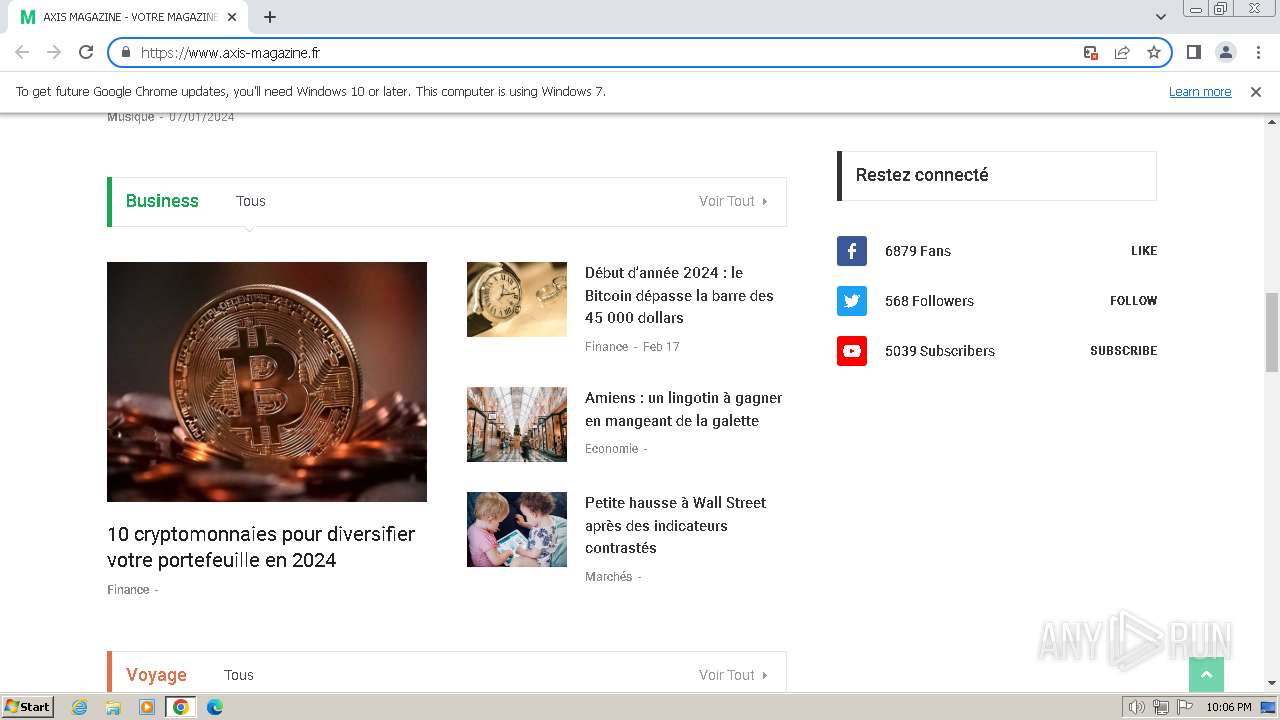1280x720 pixels.
Task: Click the YouTube icon in sidebar
Action: point(852,351)
